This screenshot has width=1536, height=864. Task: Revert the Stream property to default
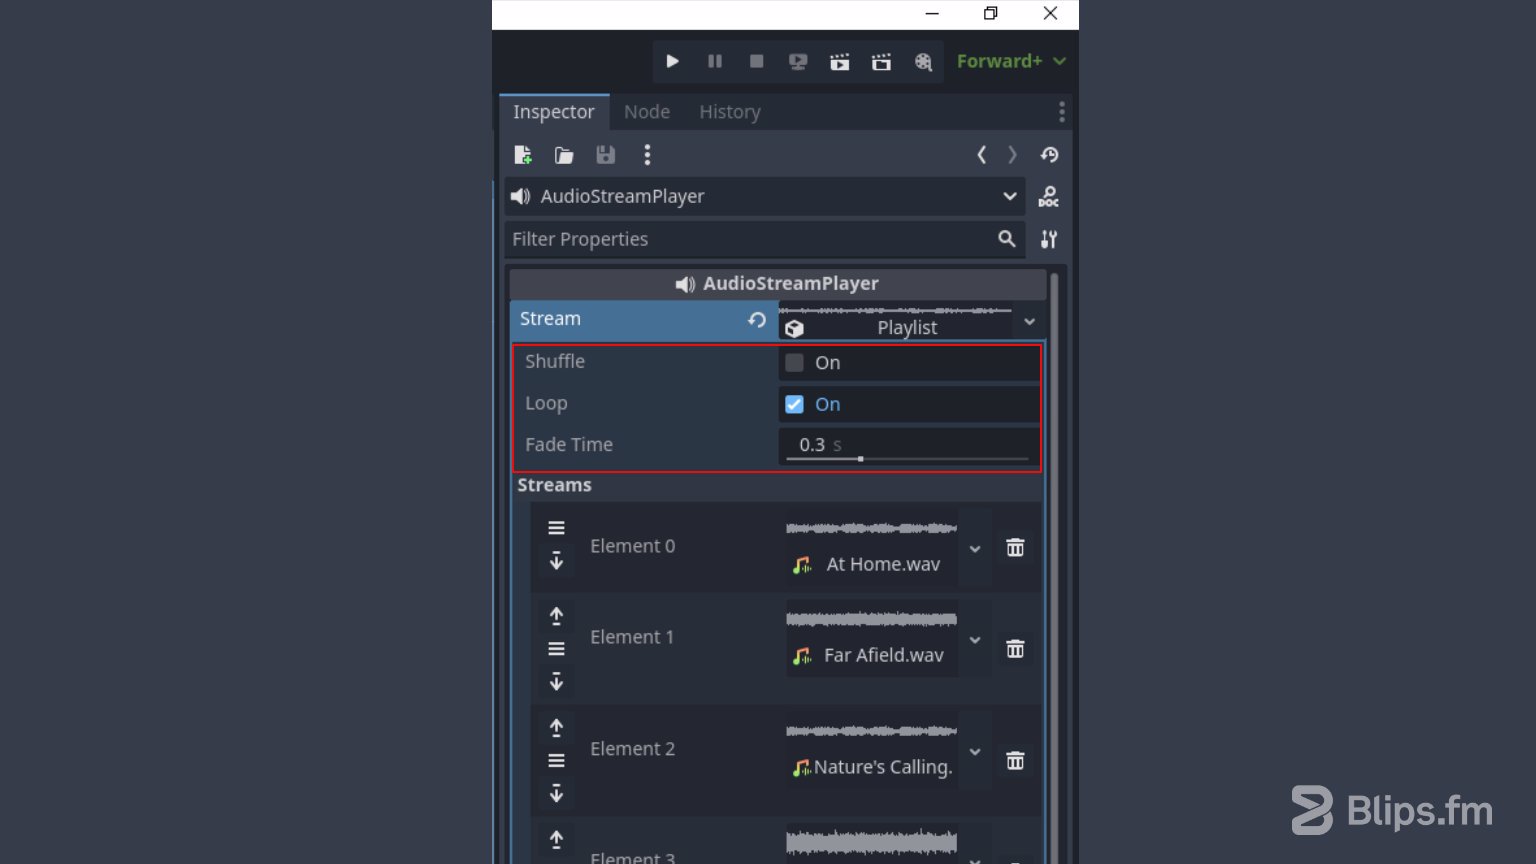[x=757, y=320]
